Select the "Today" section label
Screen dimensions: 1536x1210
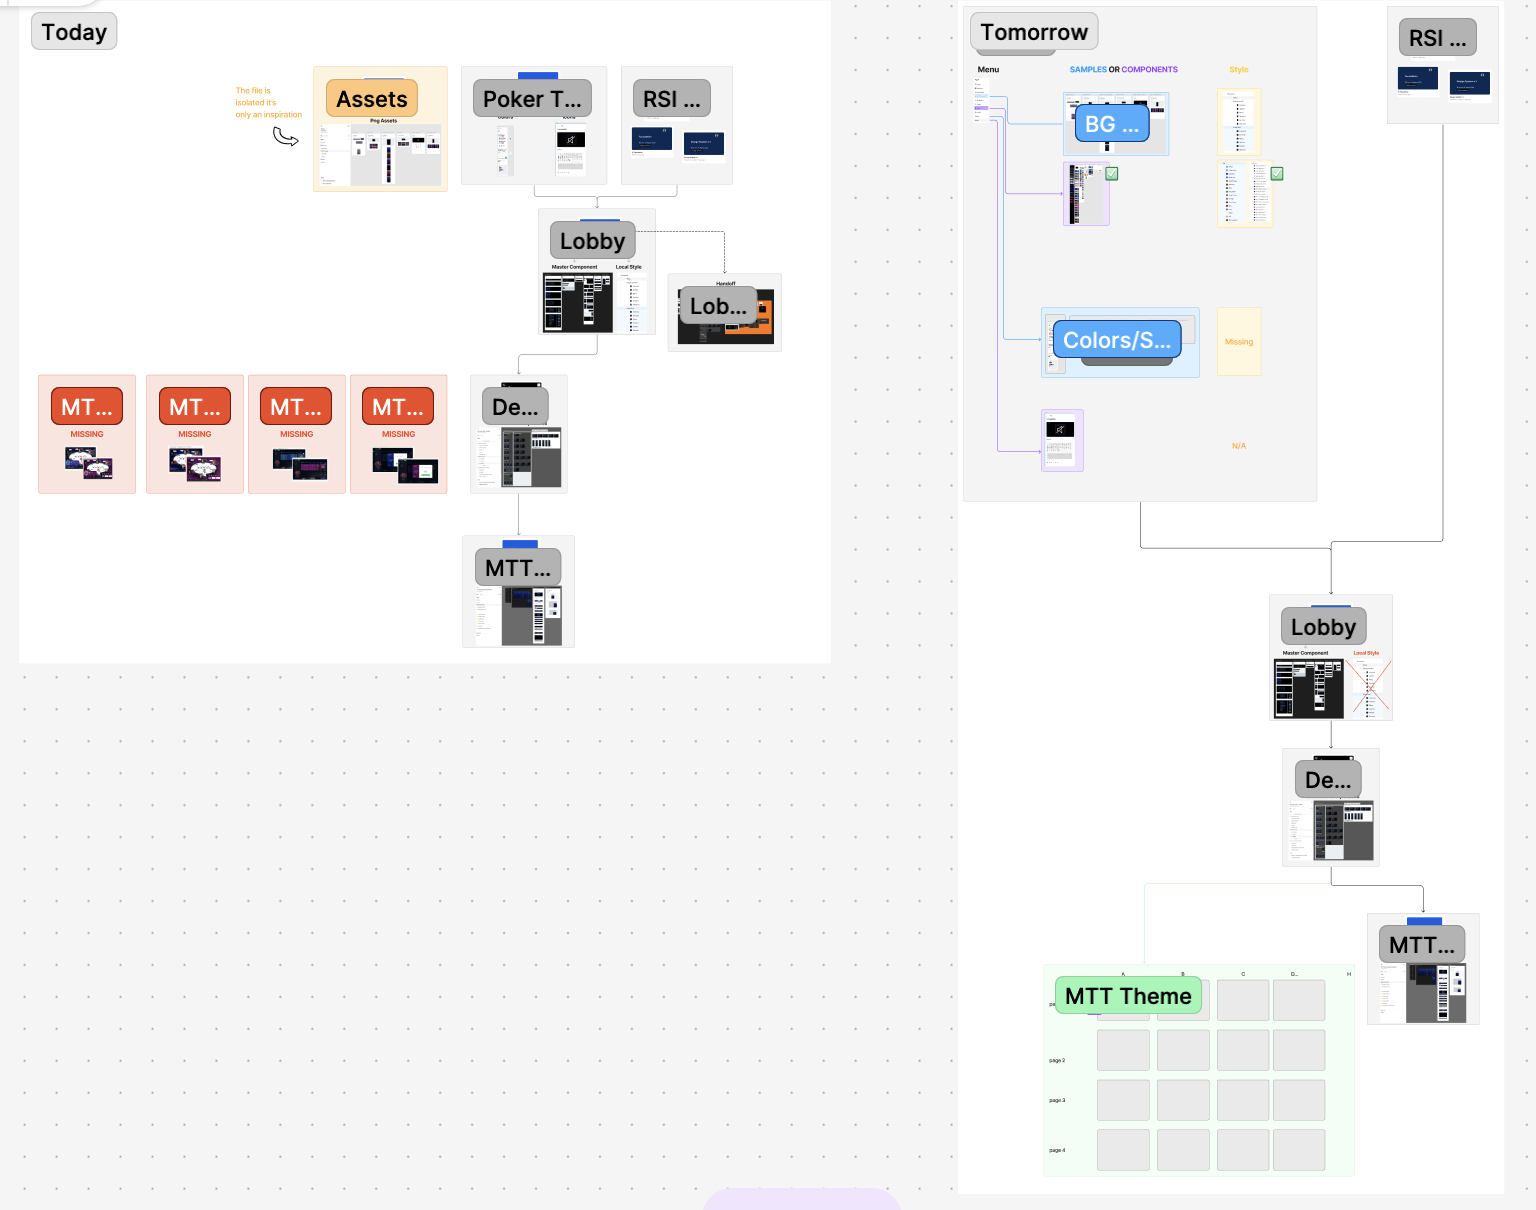(x=74, y=32)
